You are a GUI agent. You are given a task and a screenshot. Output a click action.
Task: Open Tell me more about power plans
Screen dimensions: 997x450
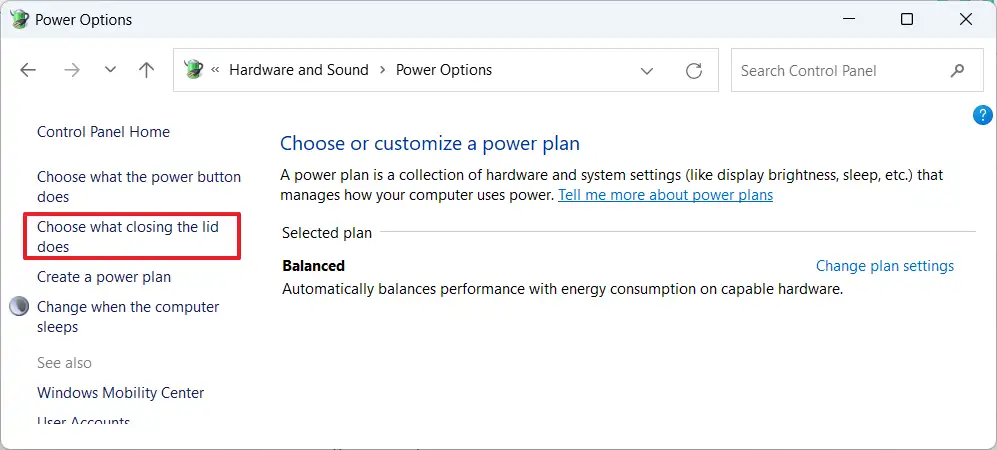(665, 195)
